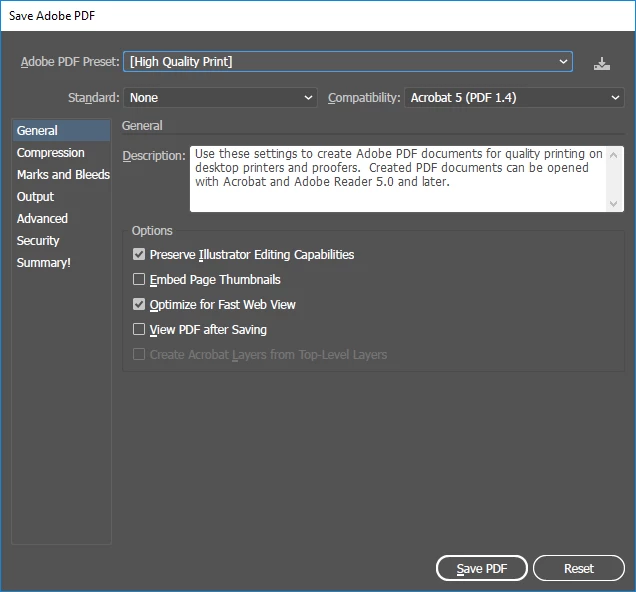Switch to the Security section
Viewport: 636px width, 592px height.
tap(61, 241)
